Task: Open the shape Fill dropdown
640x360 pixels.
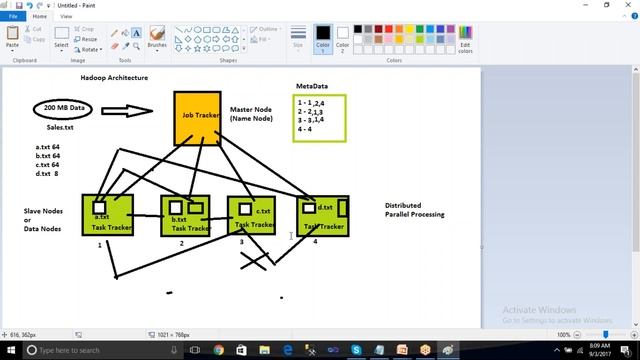Action: (260, 39)
